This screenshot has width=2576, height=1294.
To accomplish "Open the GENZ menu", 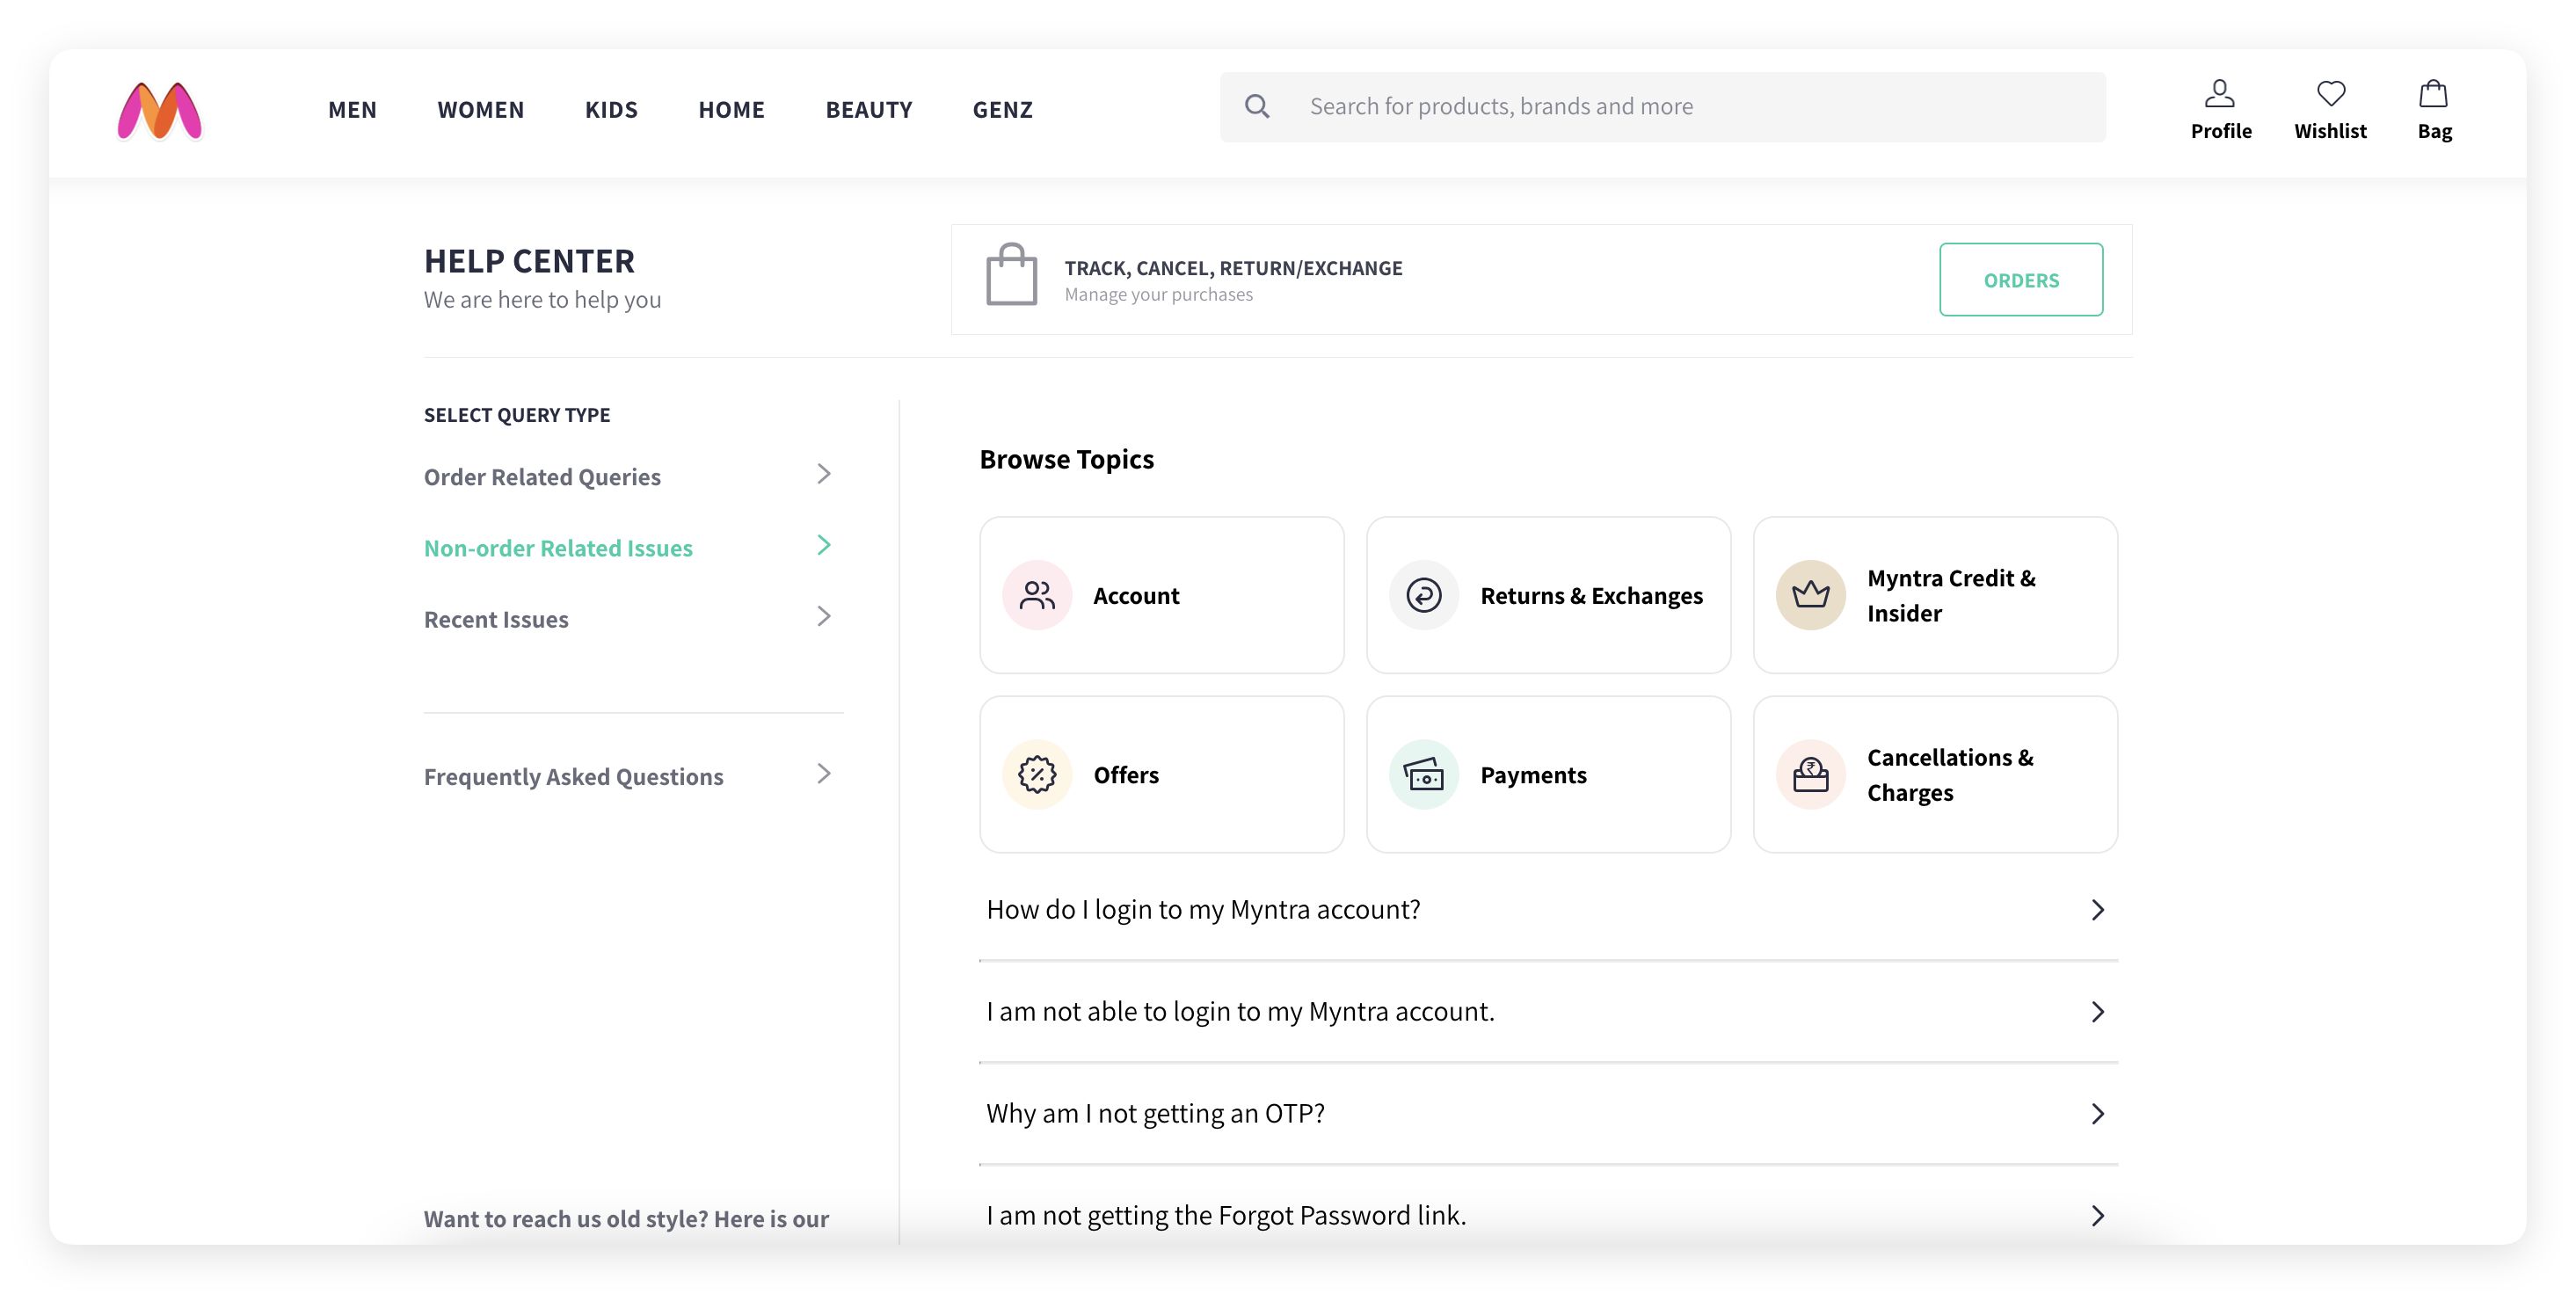I will tap(1002, 109).
